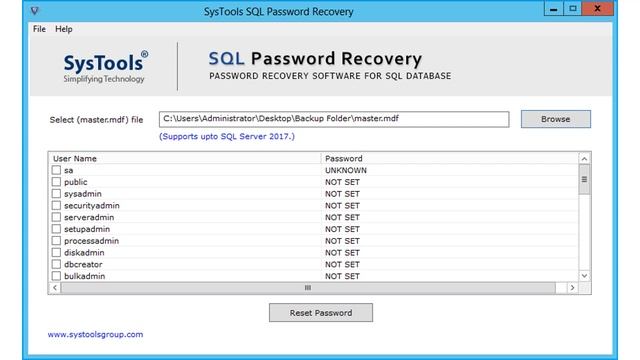
Task: Click the User Name column header
Action: (185, 158)
